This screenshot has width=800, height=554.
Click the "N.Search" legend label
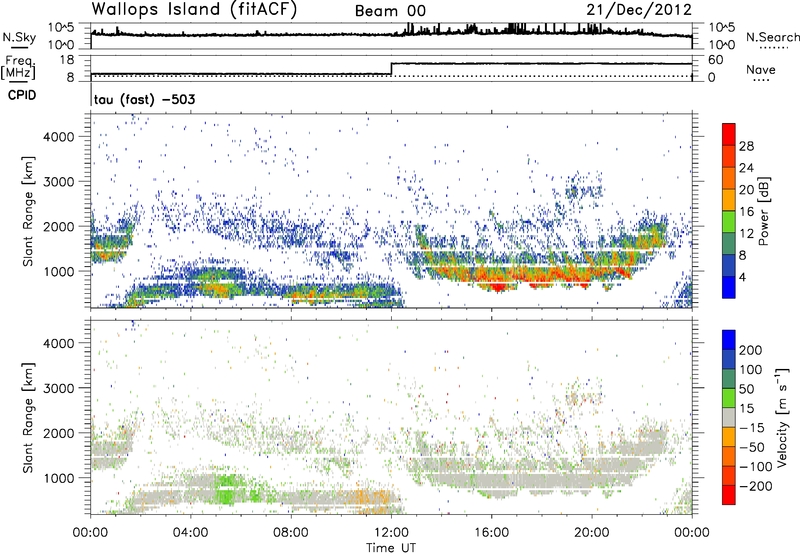click(x=772, y=37)
